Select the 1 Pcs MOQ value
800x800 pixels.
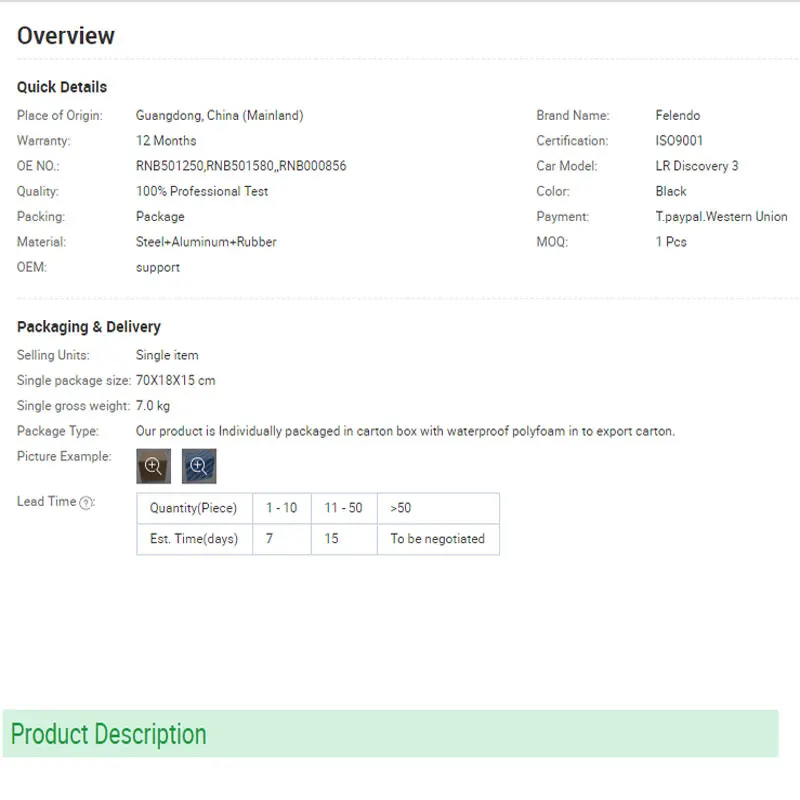click(x=671, y=242)
